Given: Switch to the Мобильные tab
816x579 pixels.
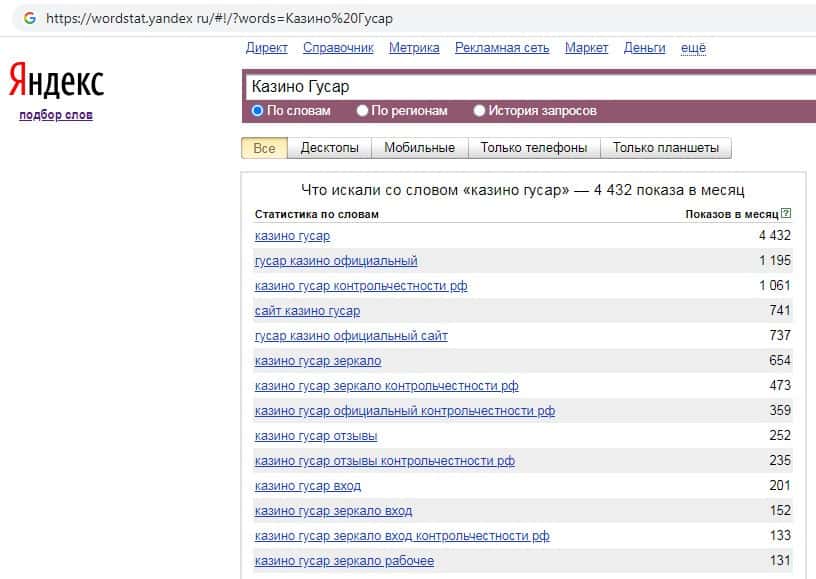Looking at the screenshot, I should click(419, 148).
